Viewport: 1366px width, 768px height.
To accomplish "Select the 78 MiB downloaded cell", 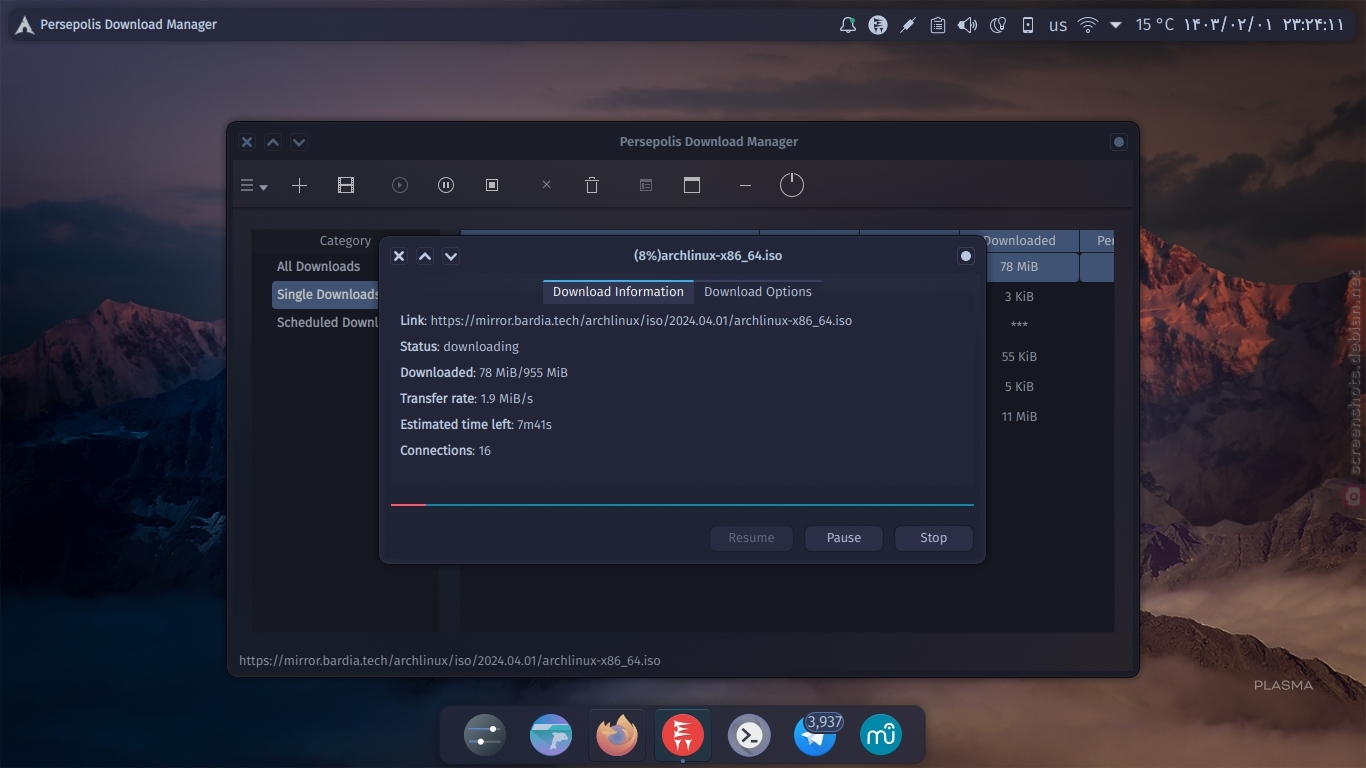I will [x=1019, y=267].
